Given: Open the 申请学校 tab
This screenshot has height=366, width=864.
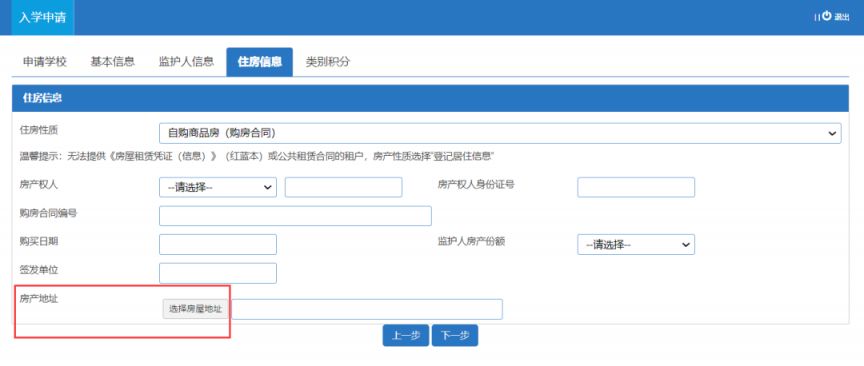Looking at the screenshot, I should pos(45,62).
